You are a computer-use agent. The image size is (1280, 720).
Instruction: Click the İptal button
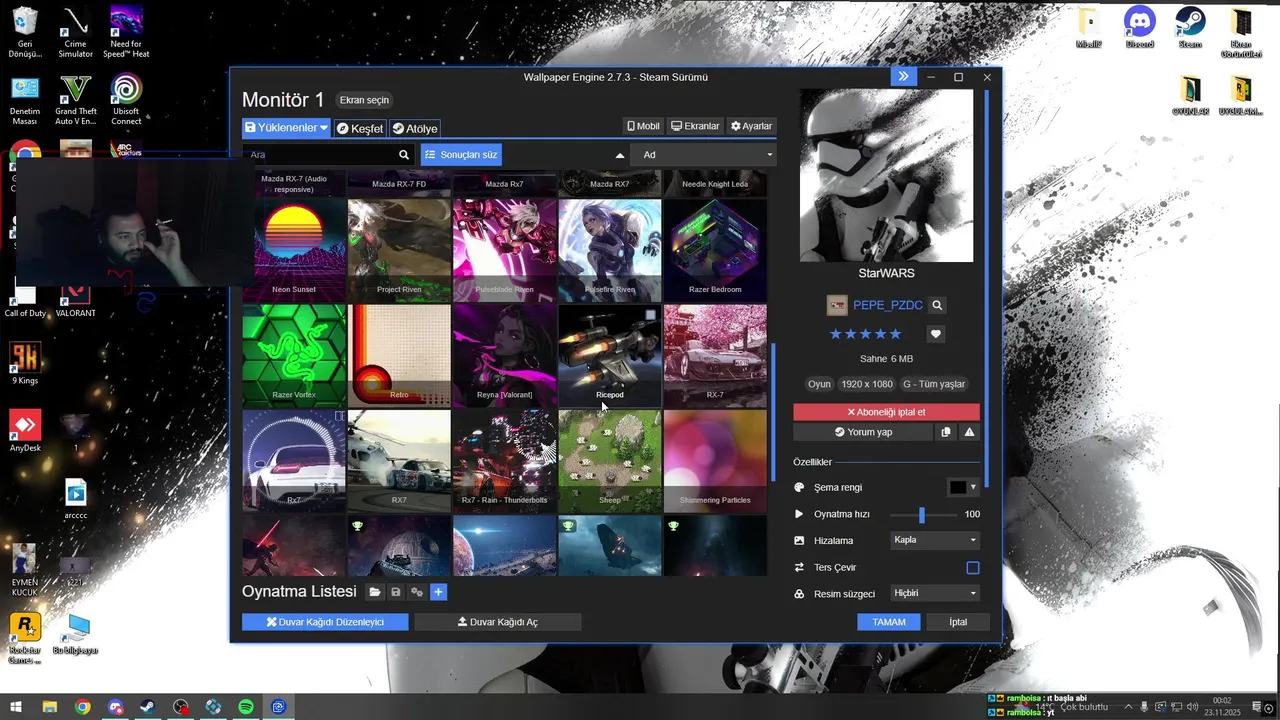[958, 622]
